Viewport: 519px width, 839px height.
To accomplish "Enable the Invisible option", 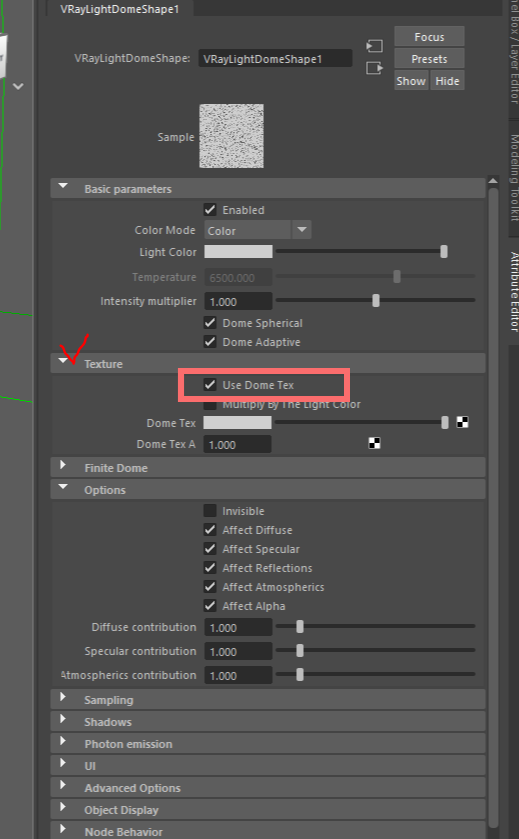I will pyautogui.click(x=210, y=510).
